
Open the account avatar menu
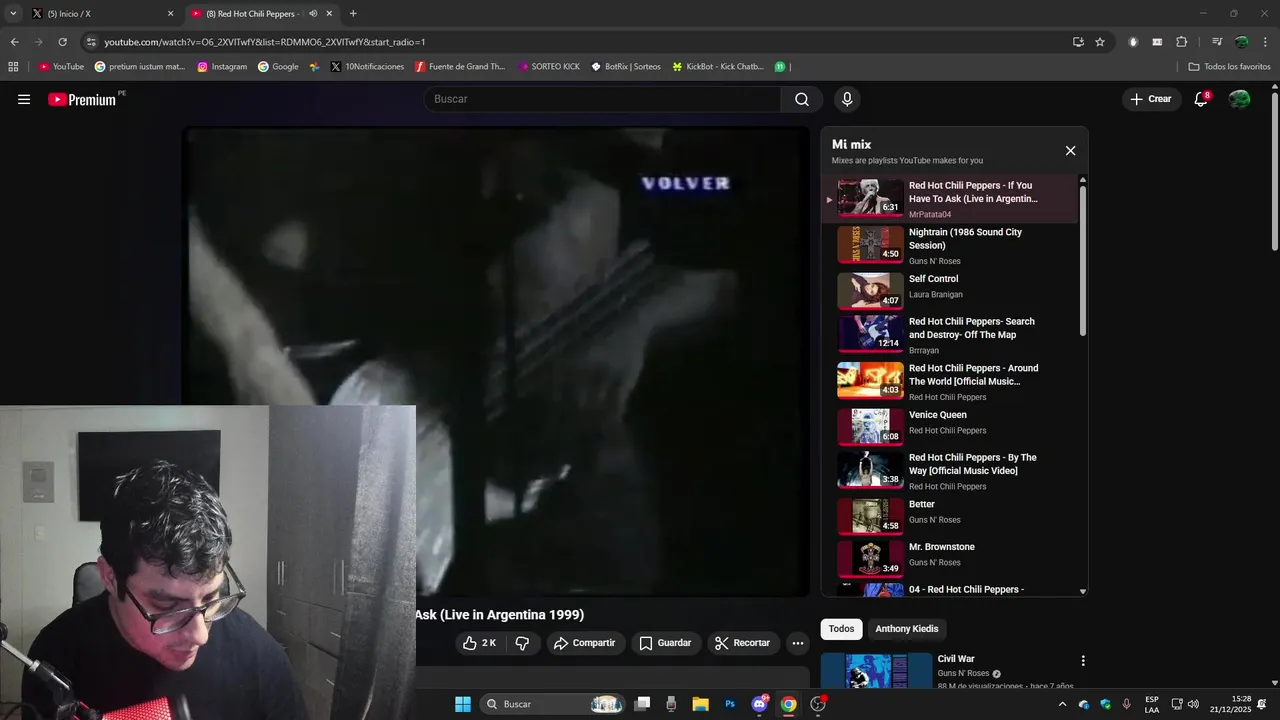point(1239,99)
